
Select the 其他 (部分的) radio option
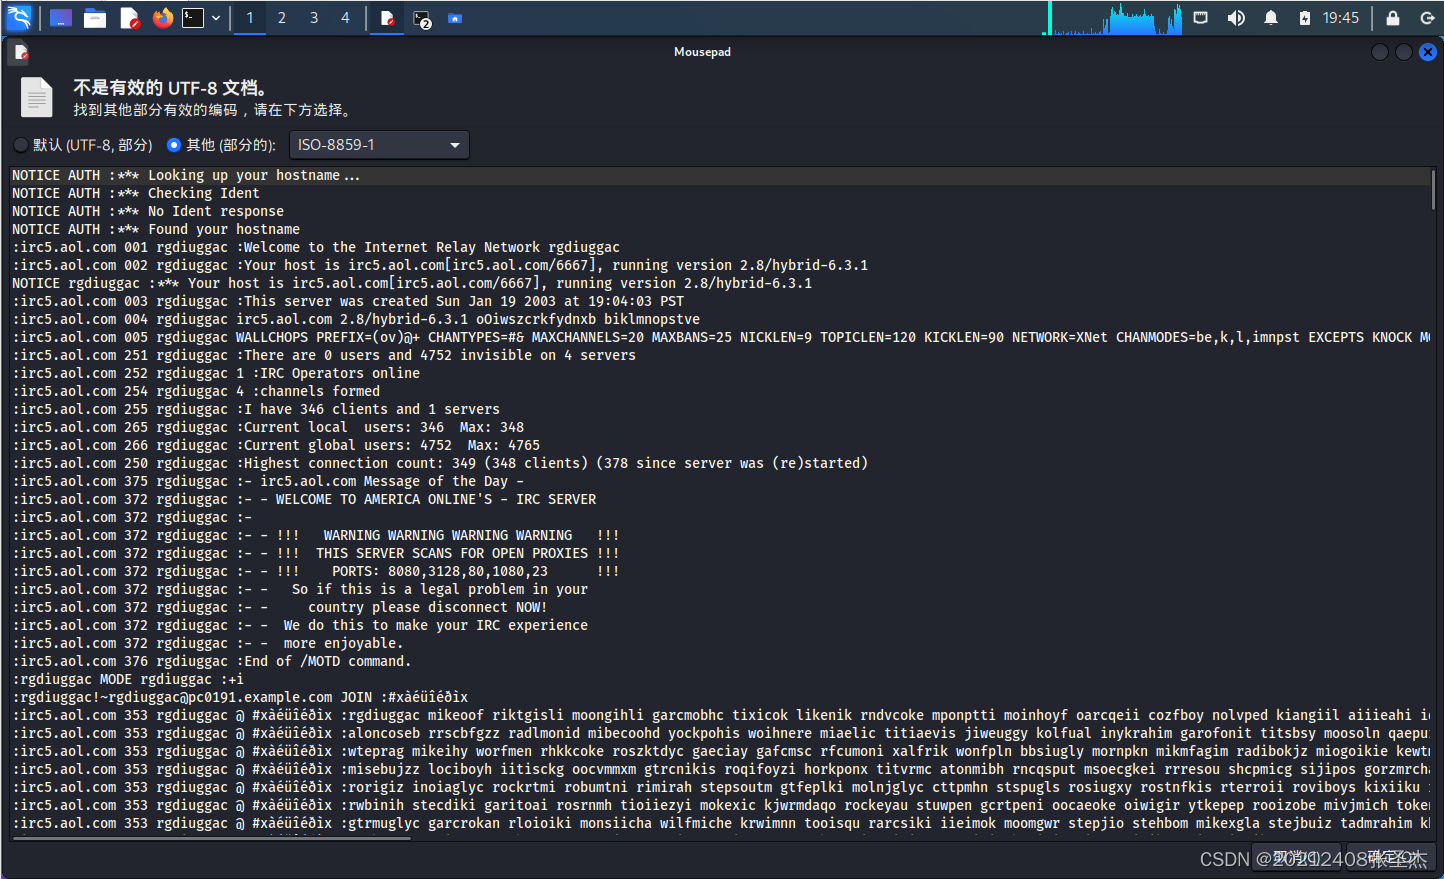(x=221, y=145)
